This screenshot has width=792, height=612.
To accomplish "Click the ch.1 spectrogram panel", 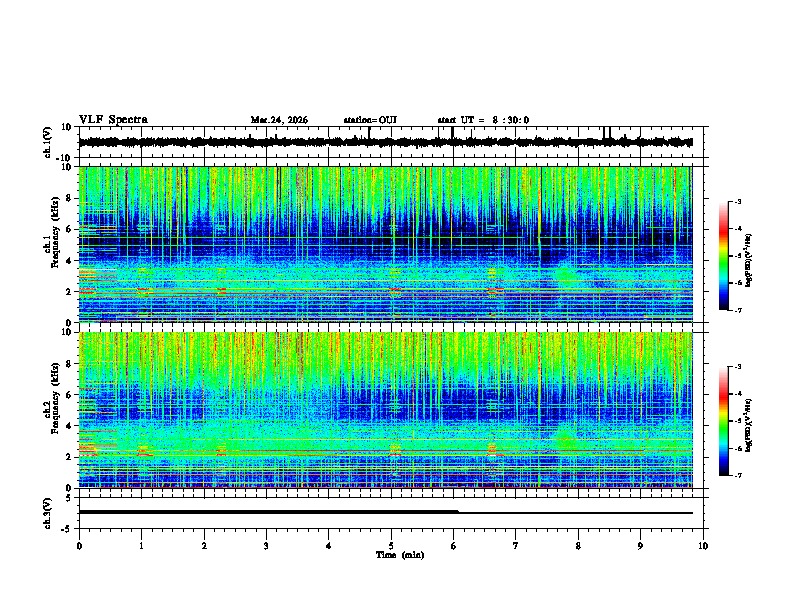I will pos(385,244).
